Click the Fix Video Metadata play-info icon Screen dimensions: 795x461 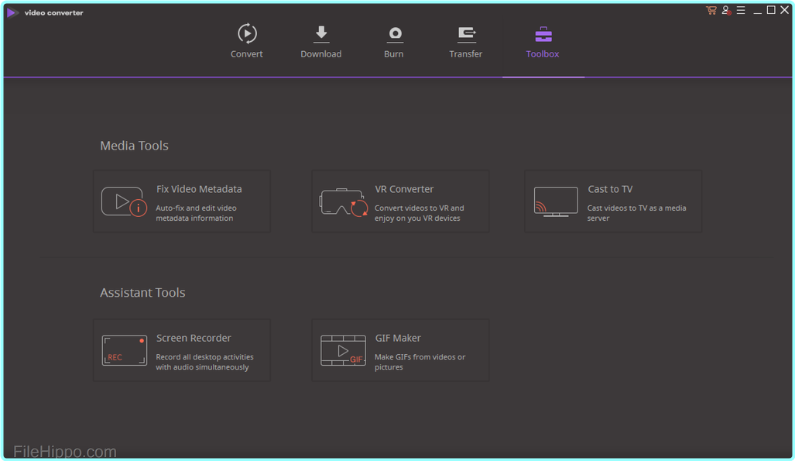[x=124, y=202]
